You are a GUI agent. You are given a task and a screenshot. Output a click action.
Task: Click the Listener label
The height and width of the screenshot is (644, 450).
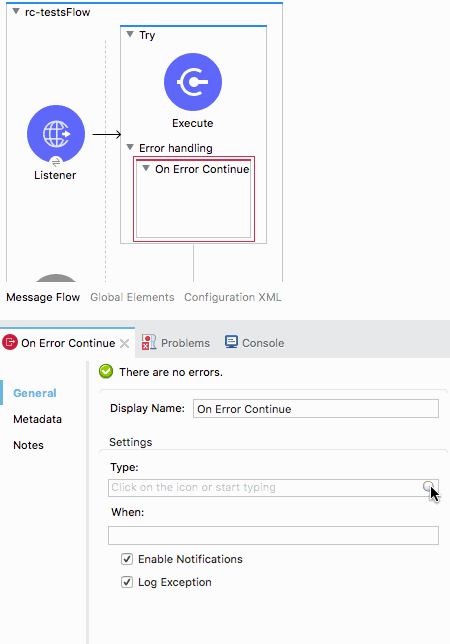(55, 175)
